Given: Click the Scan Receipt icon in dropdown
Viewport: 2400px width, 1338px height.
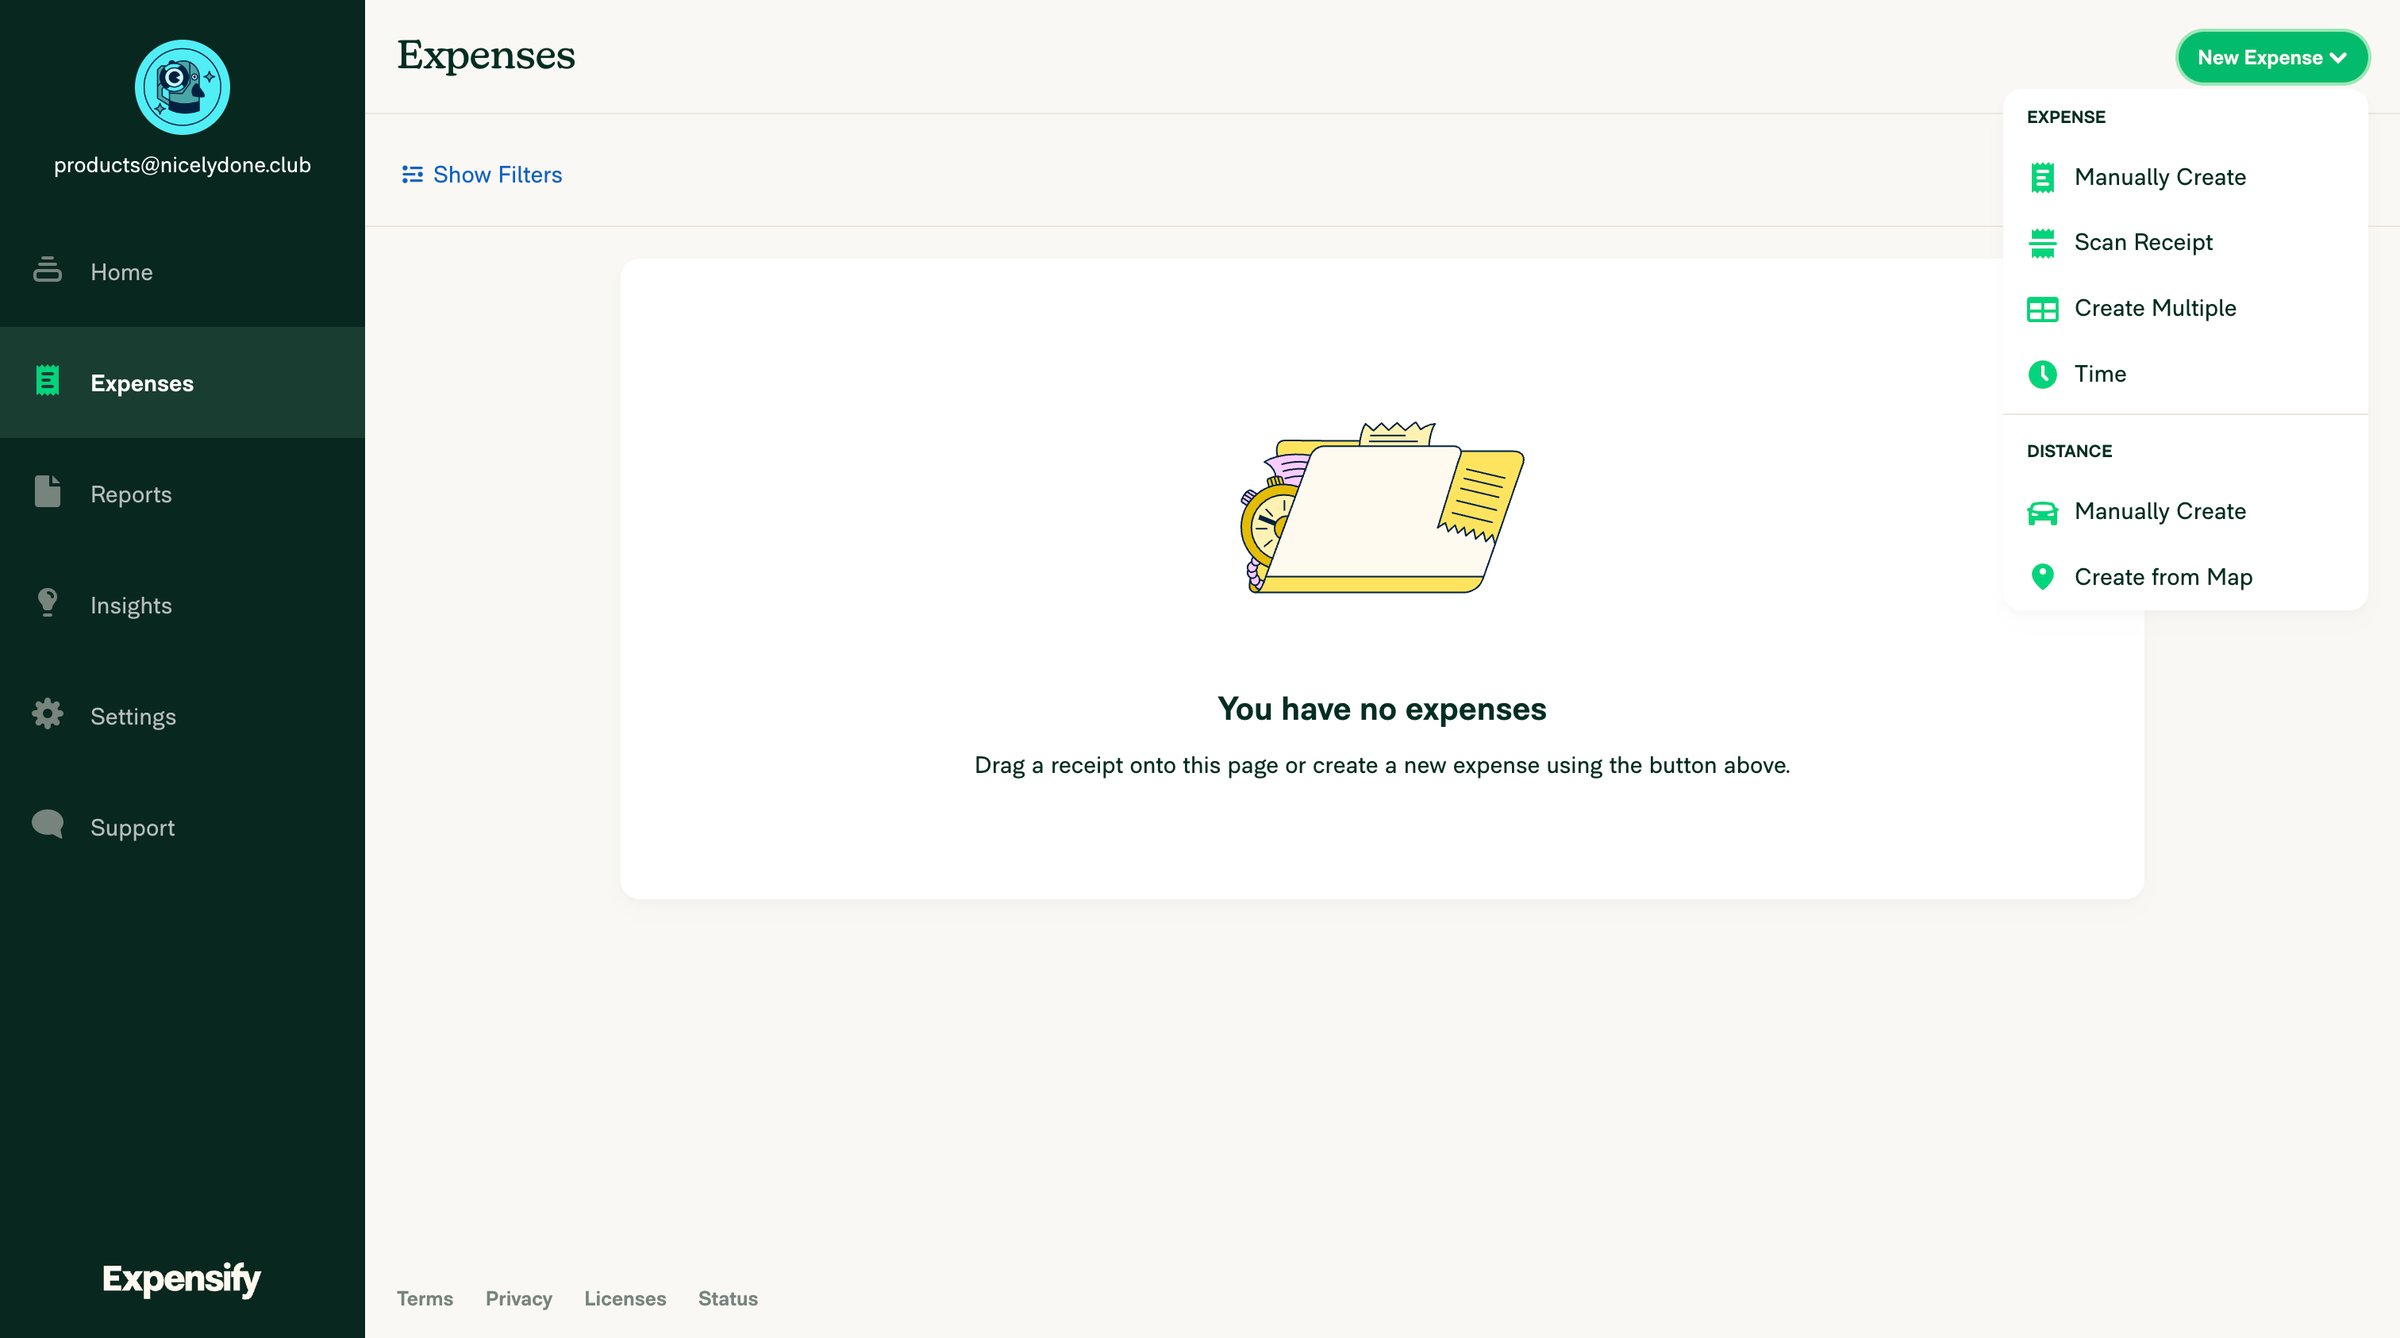Looking at the screenshot, I should point(2042,243).
